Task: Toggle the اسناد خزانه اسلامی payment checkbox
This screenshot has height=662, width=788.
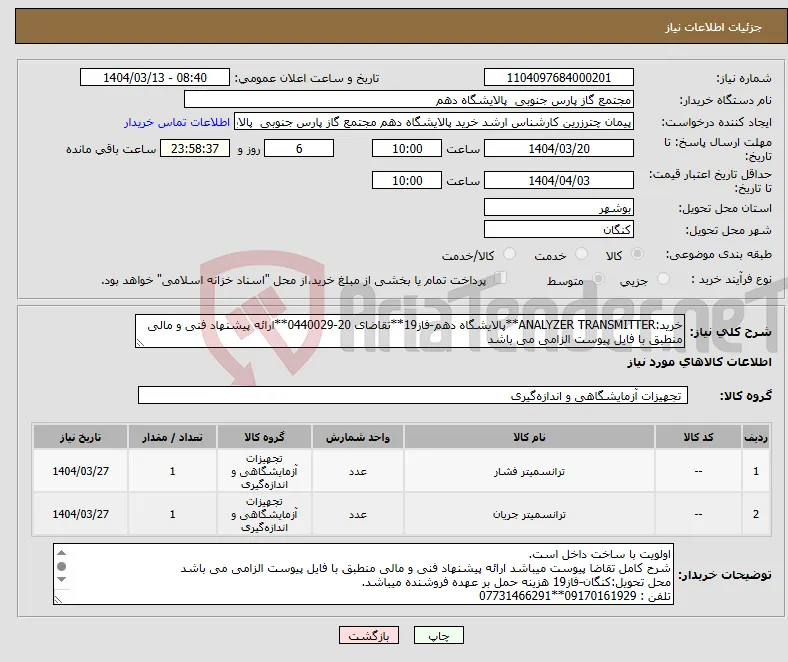Action: coord(501,278)
